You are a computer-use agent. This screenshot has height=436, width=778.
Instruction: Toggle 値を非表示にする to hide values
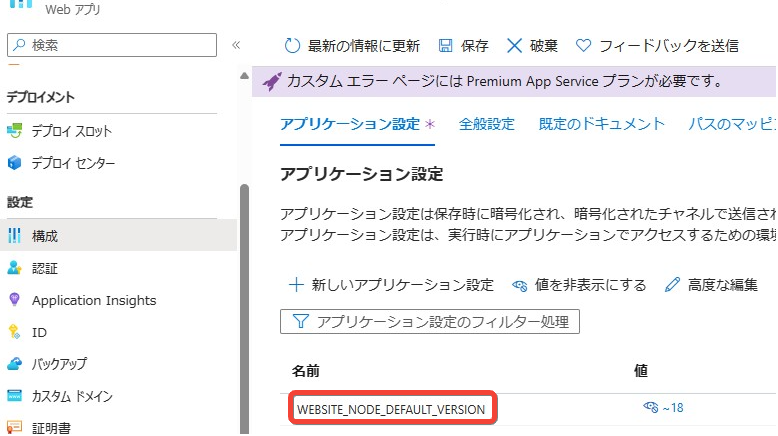(579, 285)
